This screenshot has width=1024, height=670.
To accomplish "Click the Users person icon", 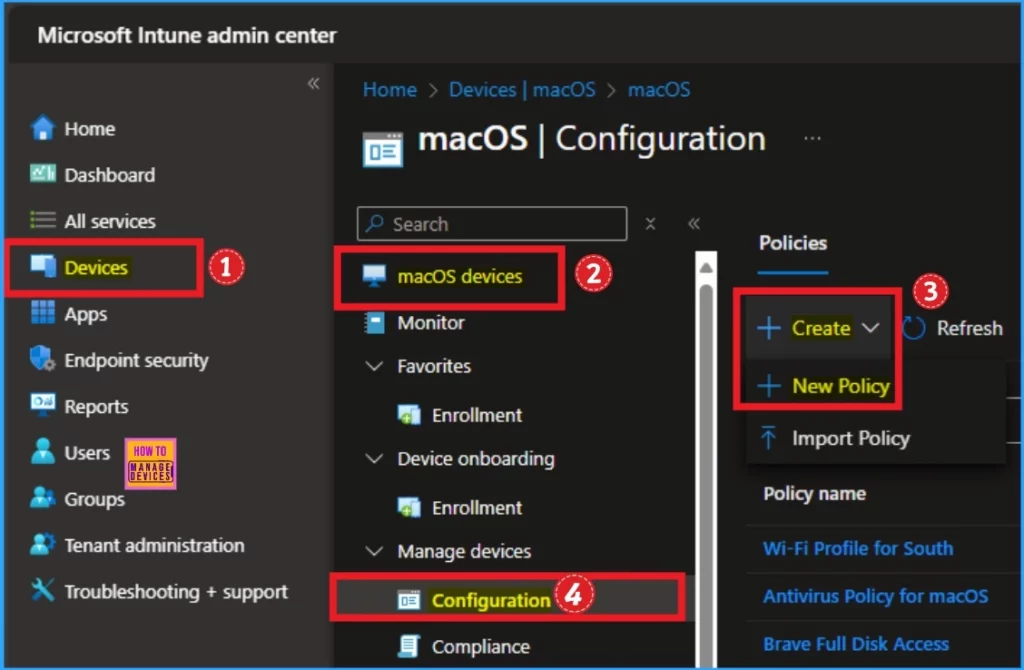I will tap(43, 451).
